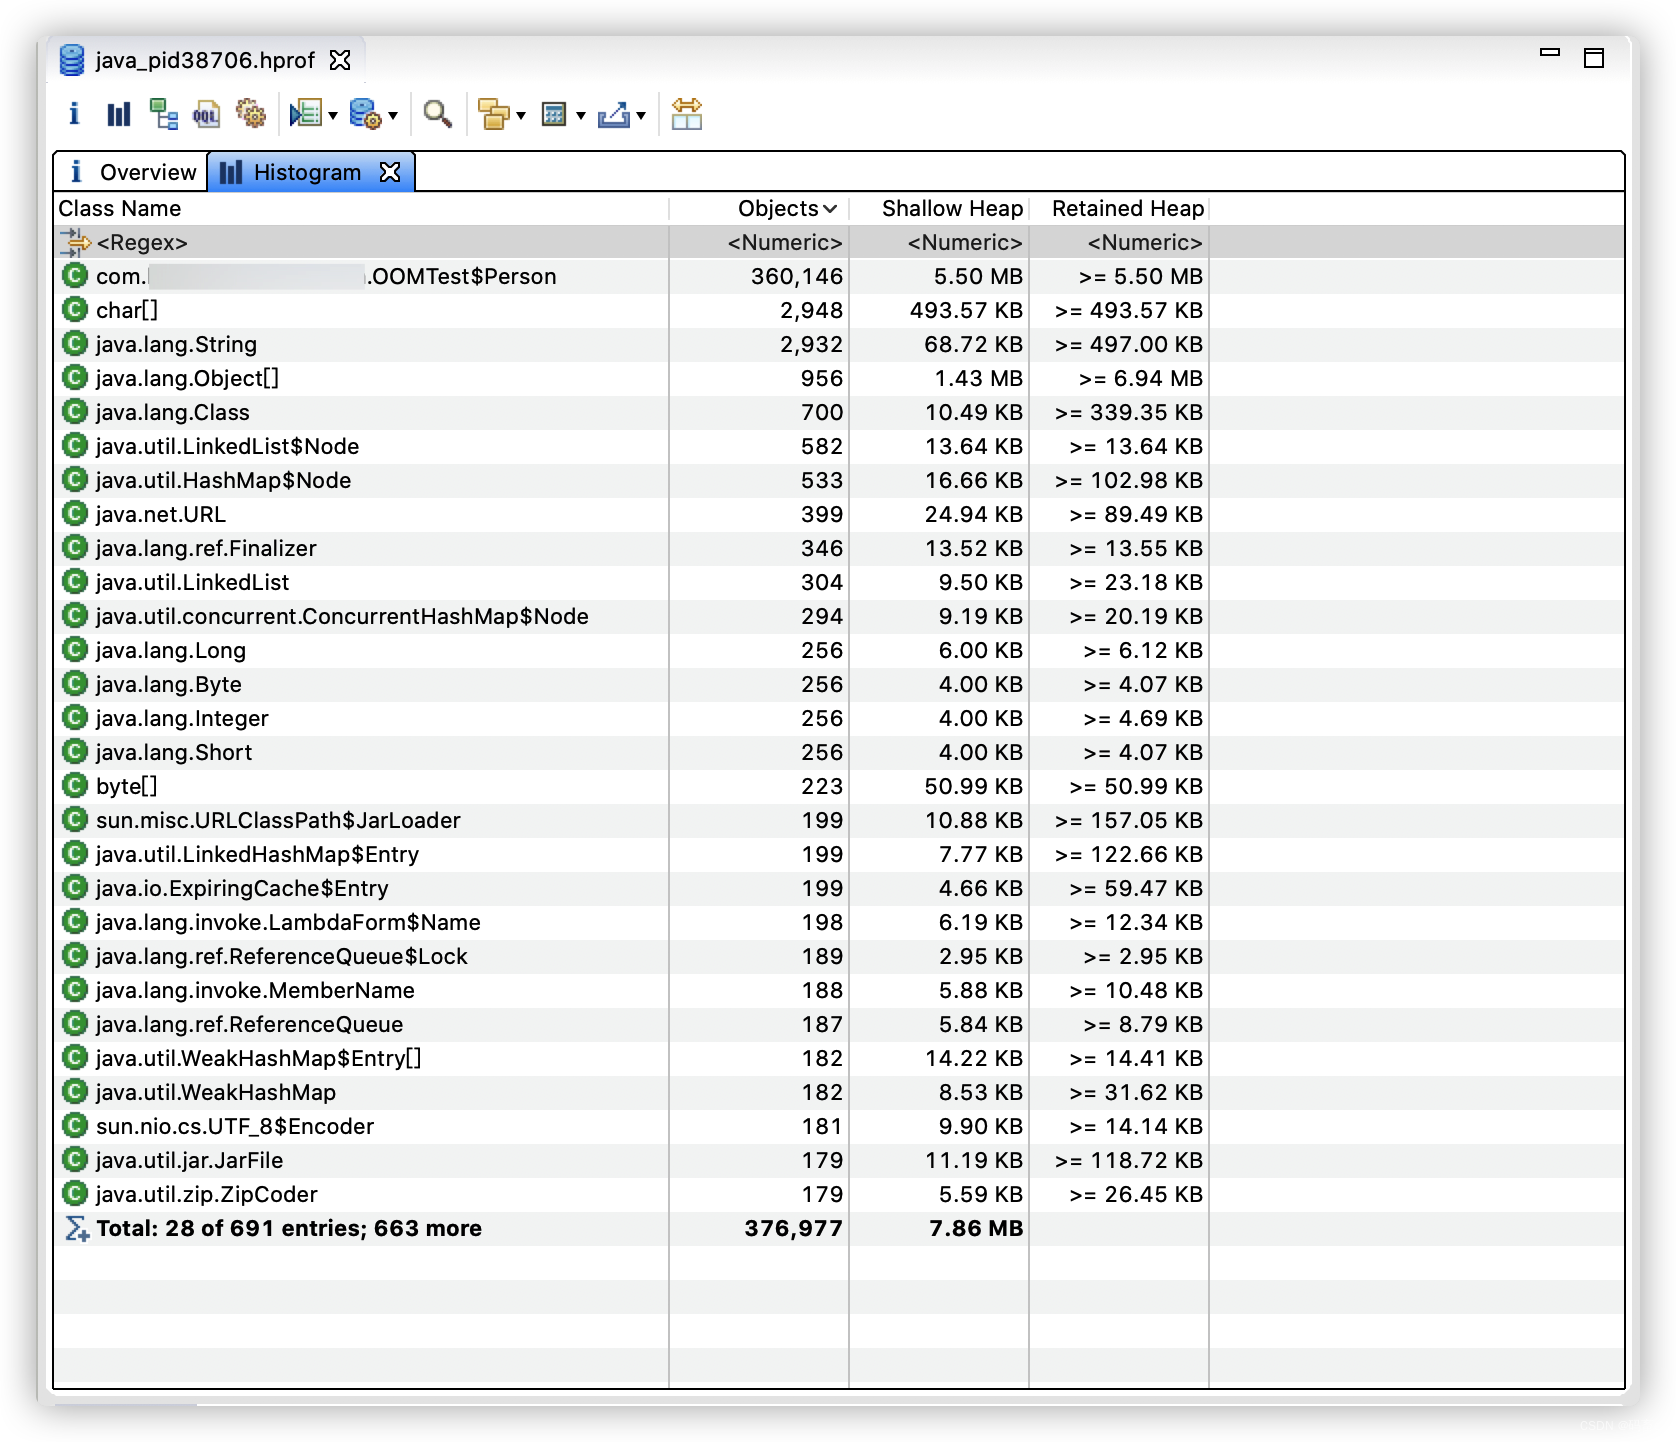The width and height of the screenshot is (1676, 1442).
Task: Open the query browser database icon
Action: tap(365, 114)
